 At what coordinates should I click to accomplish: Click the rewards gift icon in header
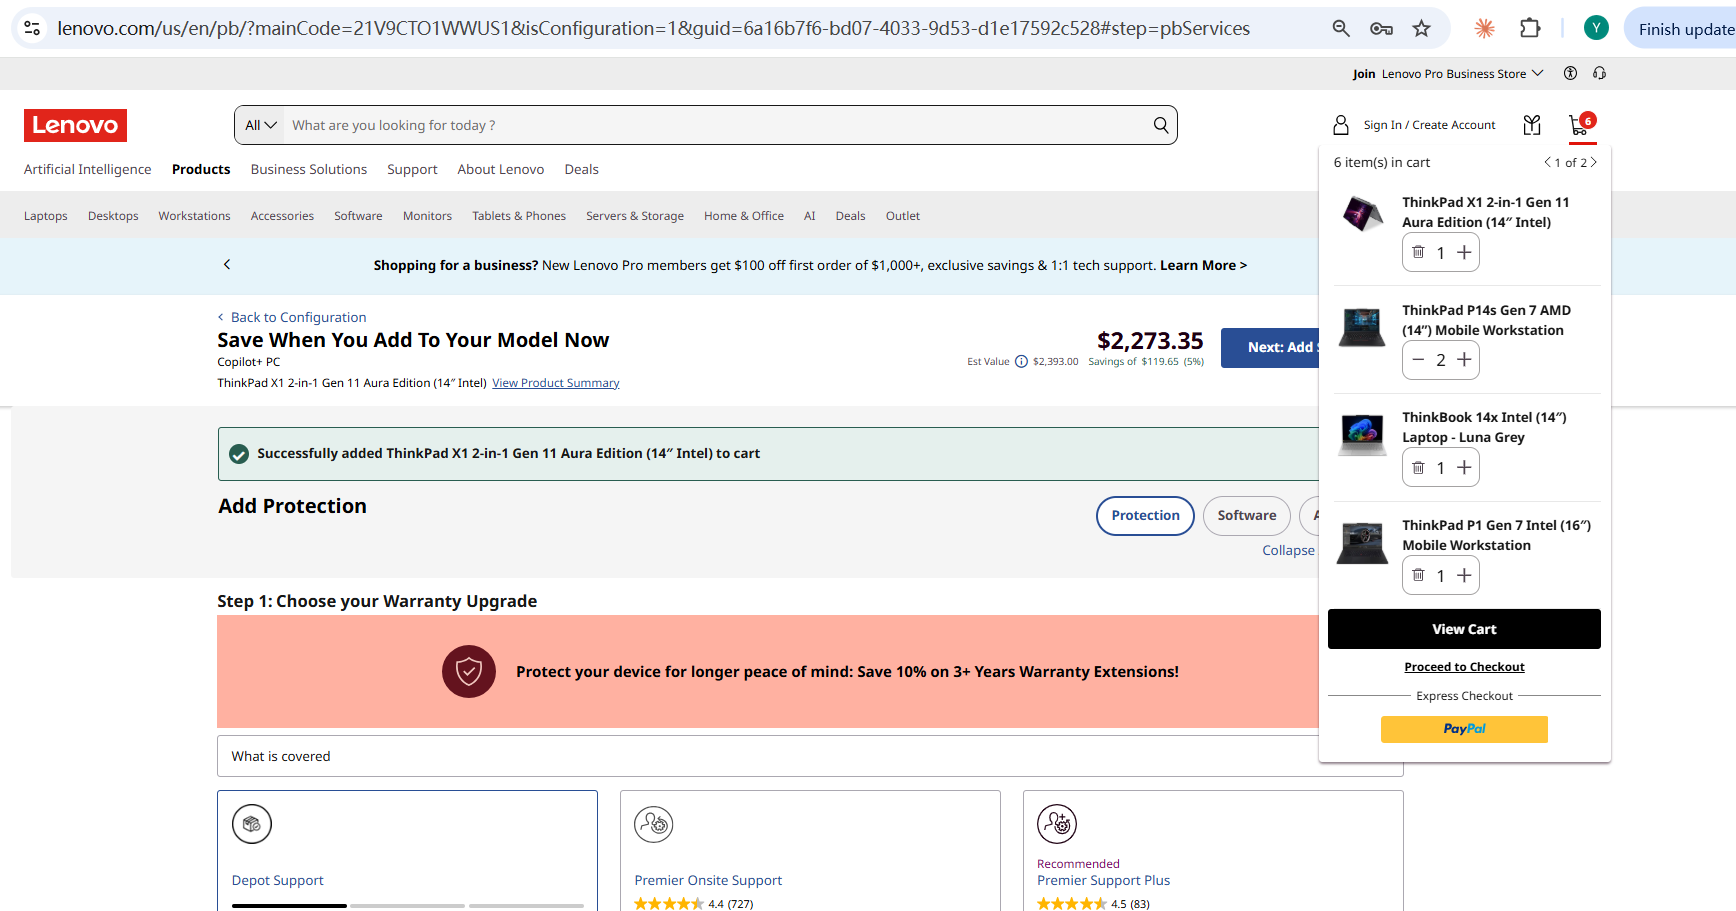pyautogui.click(x=1531, y=125)
